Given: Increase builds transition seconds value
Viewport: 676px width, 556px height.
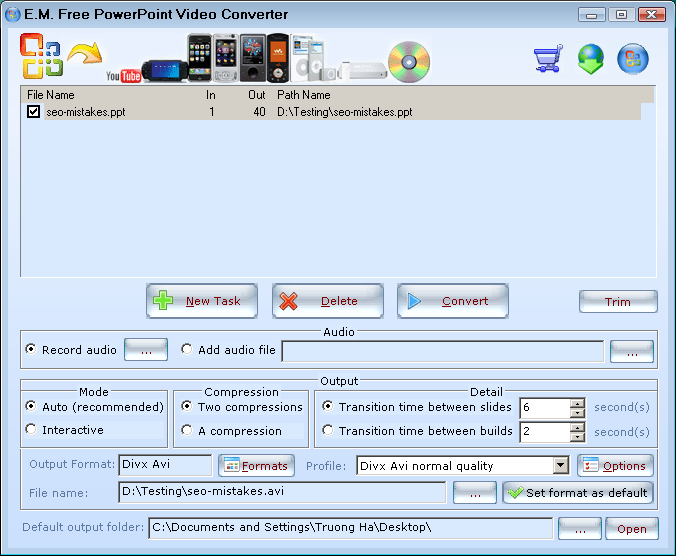Looking at the screenshot, I should 577,427.
